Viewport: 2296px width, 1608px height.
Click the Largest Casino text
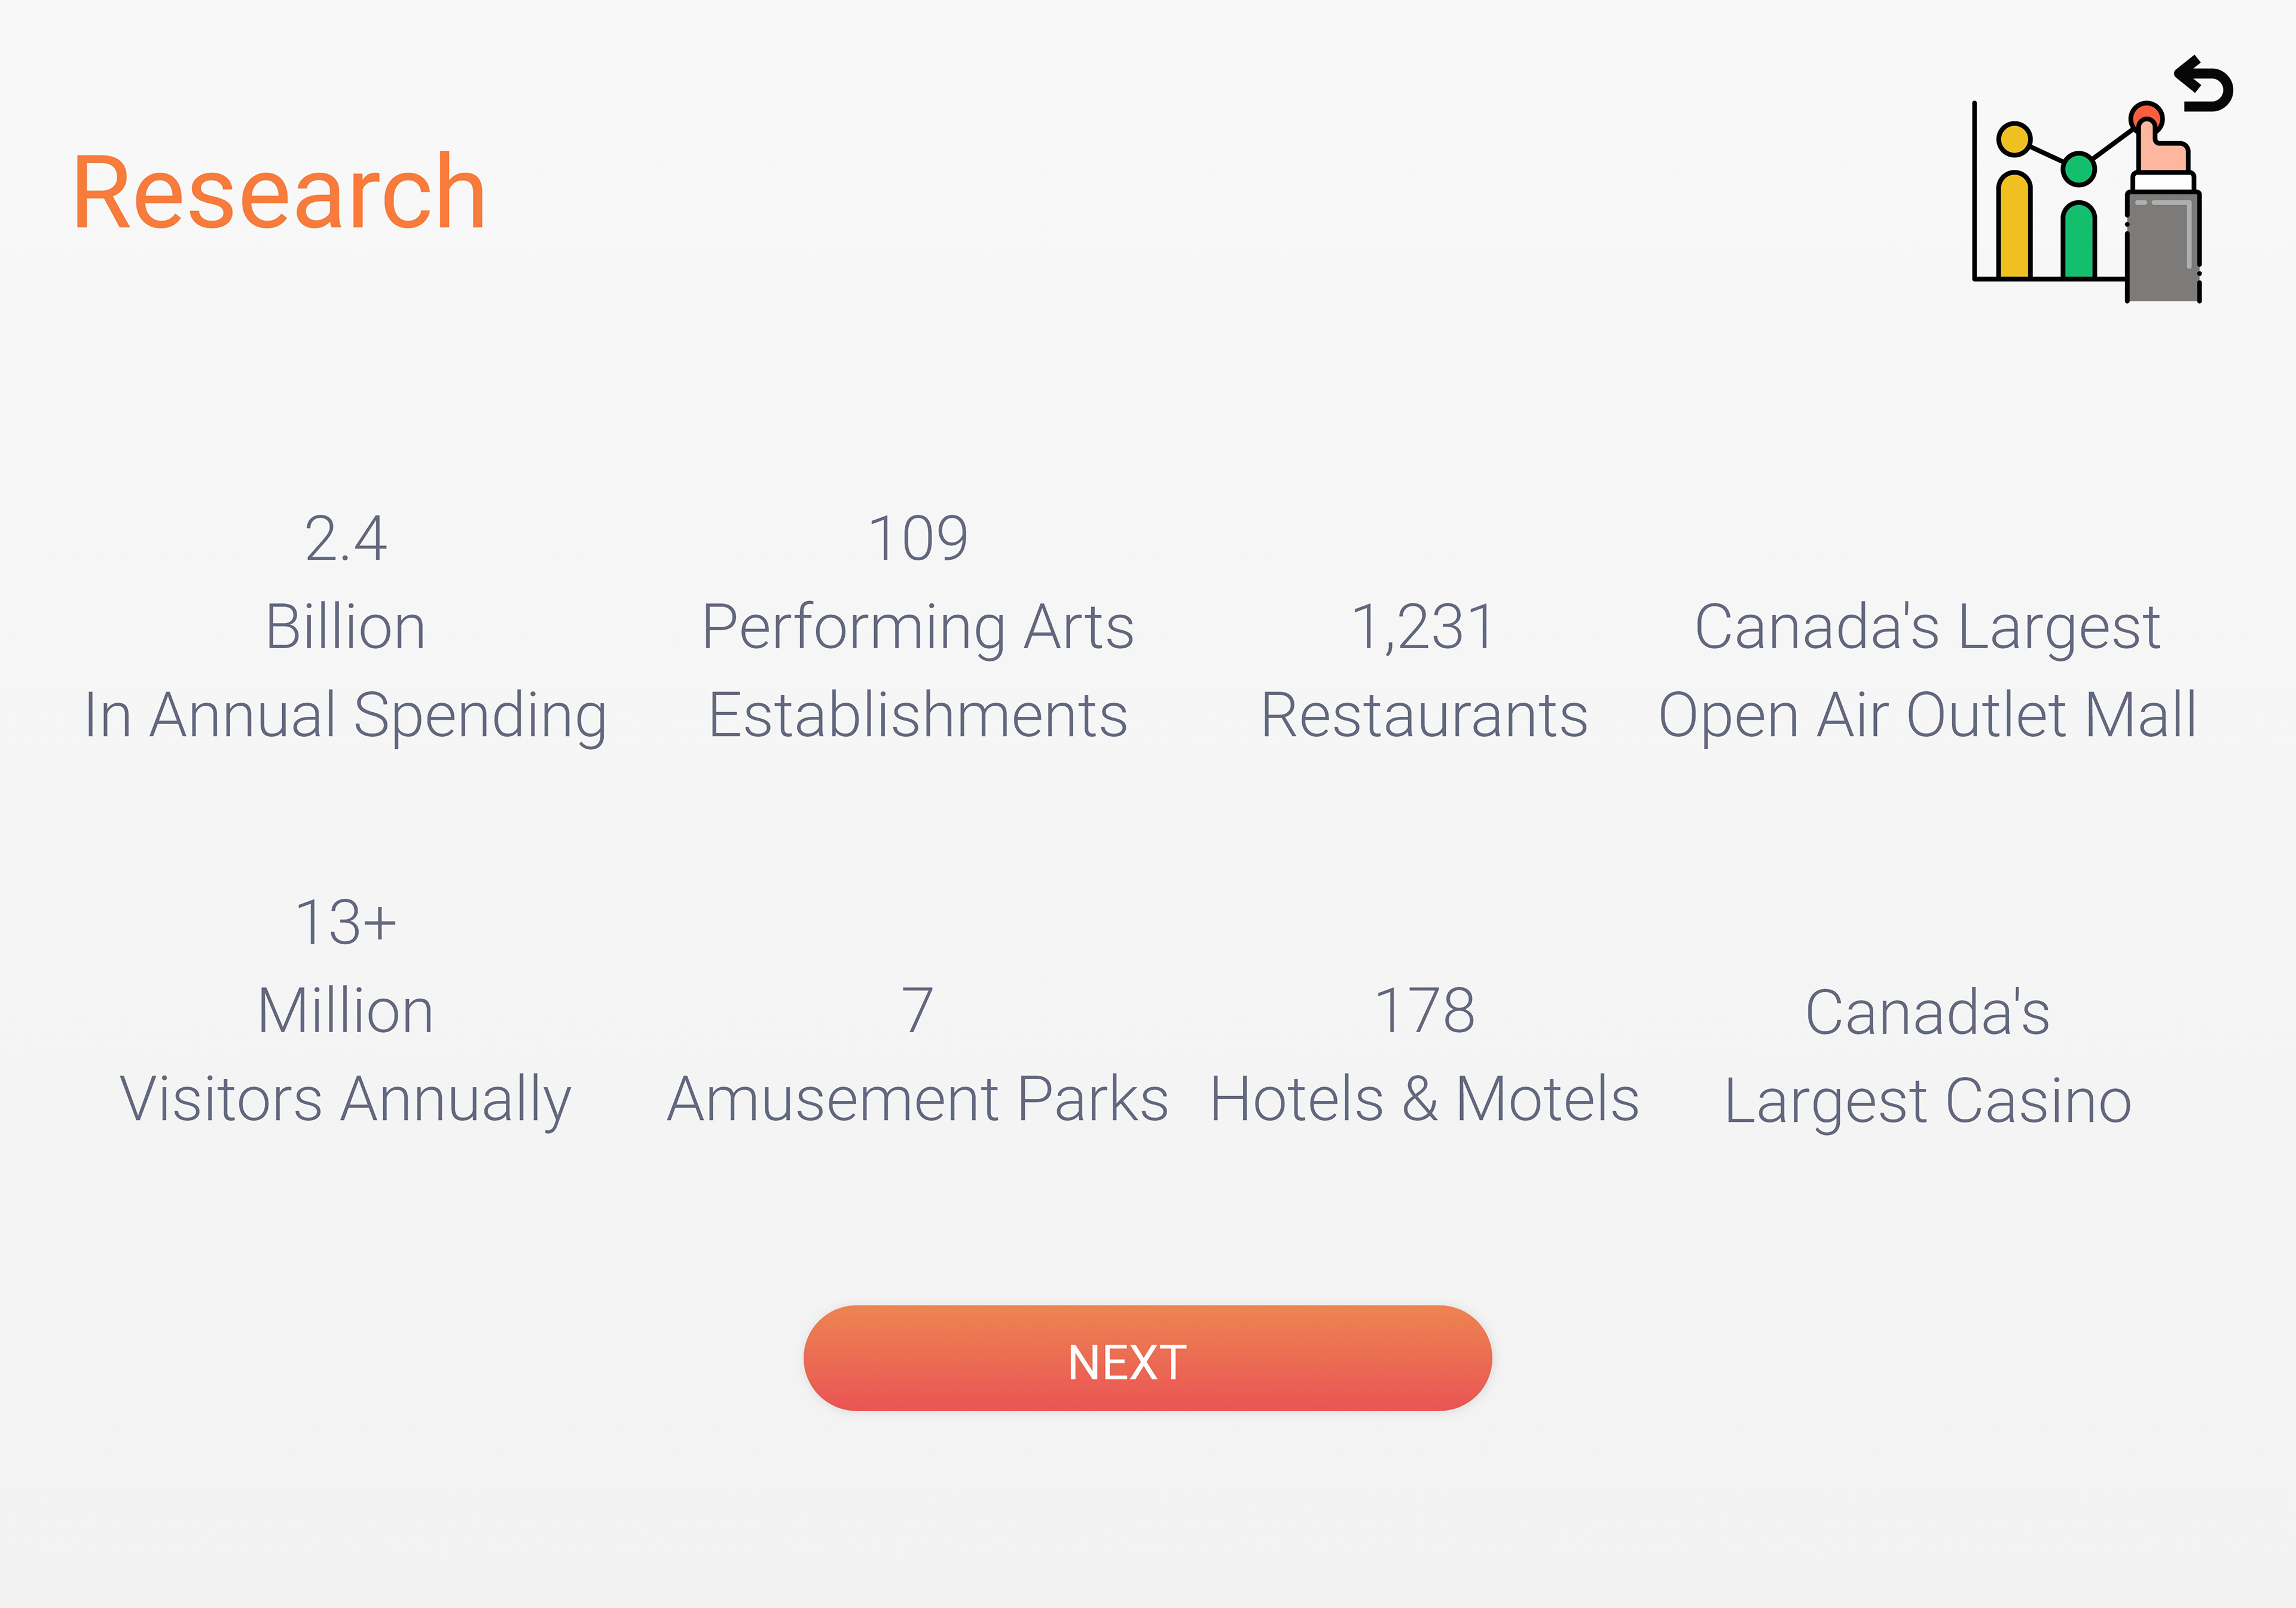tap(1927, 1101)
